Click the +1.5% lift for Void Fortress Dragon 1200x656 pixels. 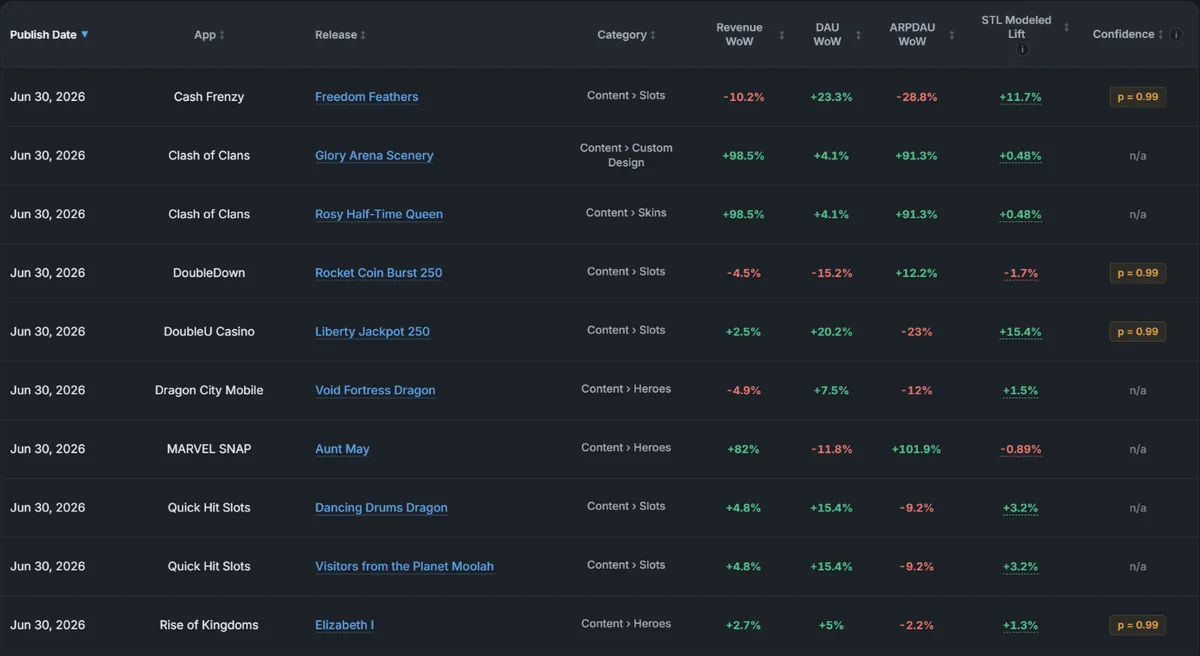1020,390
